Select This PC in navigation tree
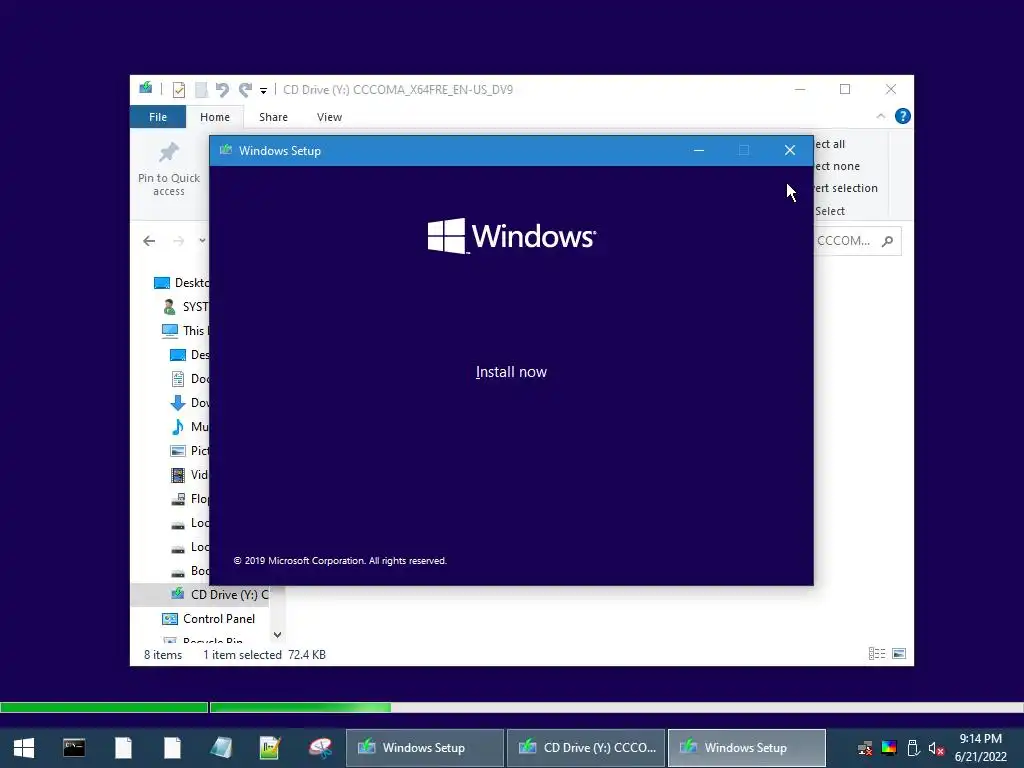1024x768 pixels. coord(185,330)
